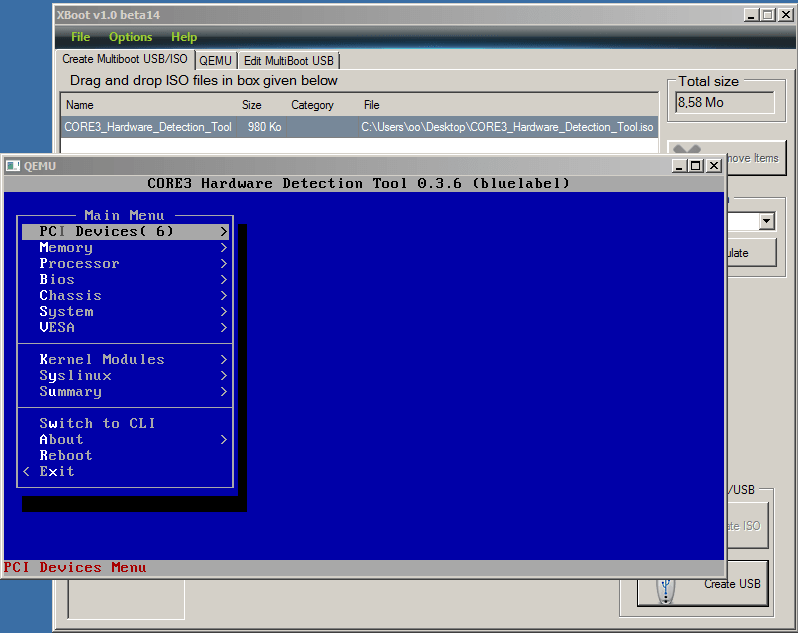Select PCI Devices( 6) menu entry

(x=125, y=232)
